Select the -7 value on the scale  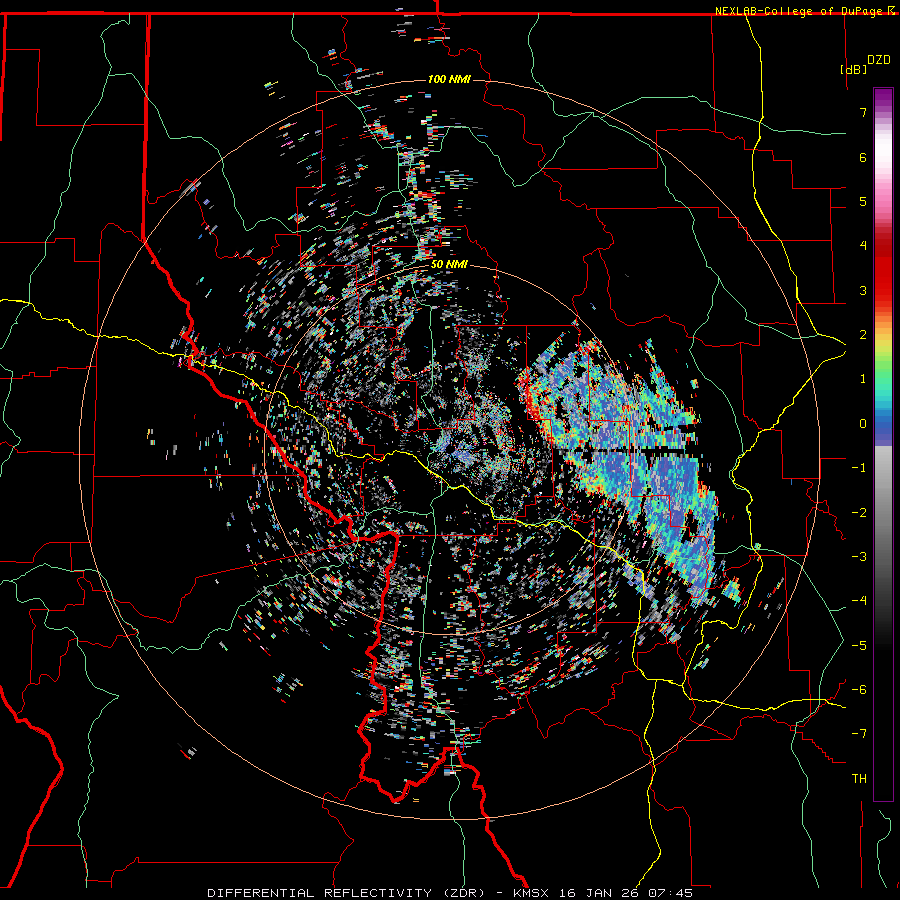coord(859,734)
